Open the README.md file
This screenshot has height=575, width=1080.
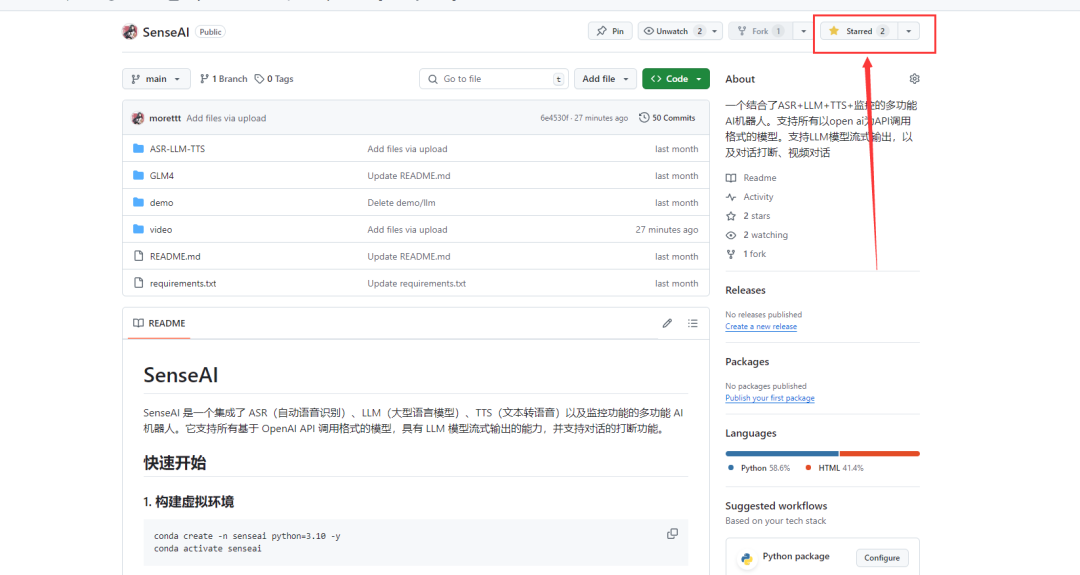tap(175, 256)
